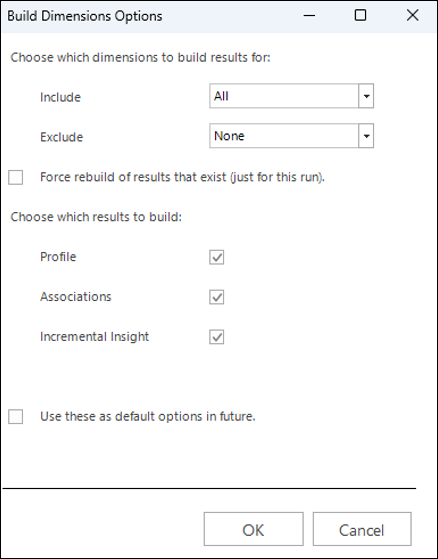The width and height of the screenshot is (438, 559).
Task: Open the Exclude dropdown arrow
Action: [366, 136]
